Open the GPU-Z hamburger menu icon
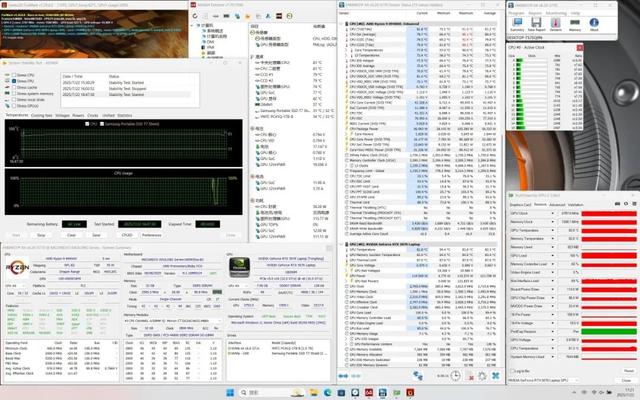This screenshot has width=640, height=400. pyautogui.click(x=634, y=204)
